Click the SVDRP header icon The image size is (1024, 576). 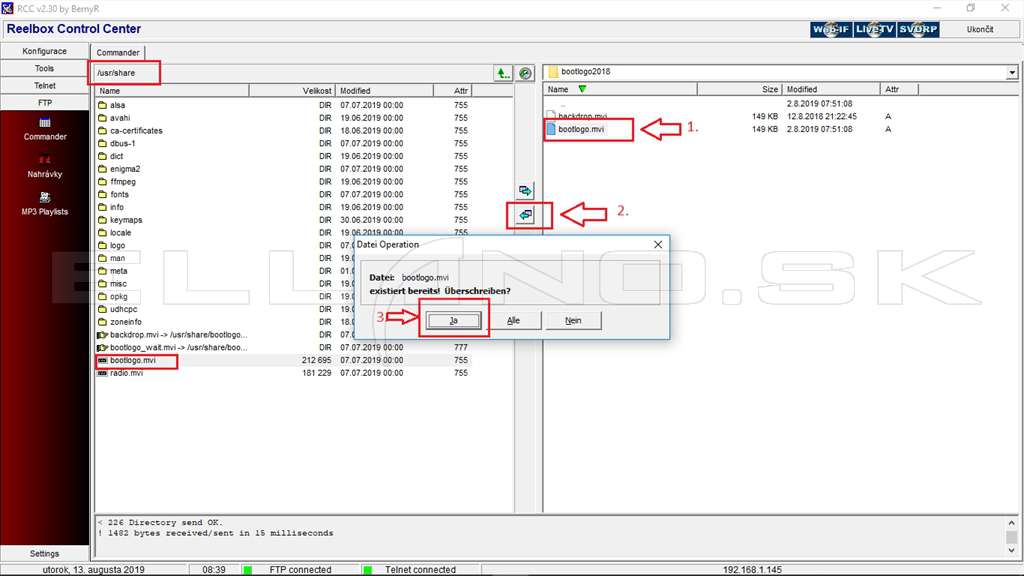pyautogui.click(x=918, y=29)
